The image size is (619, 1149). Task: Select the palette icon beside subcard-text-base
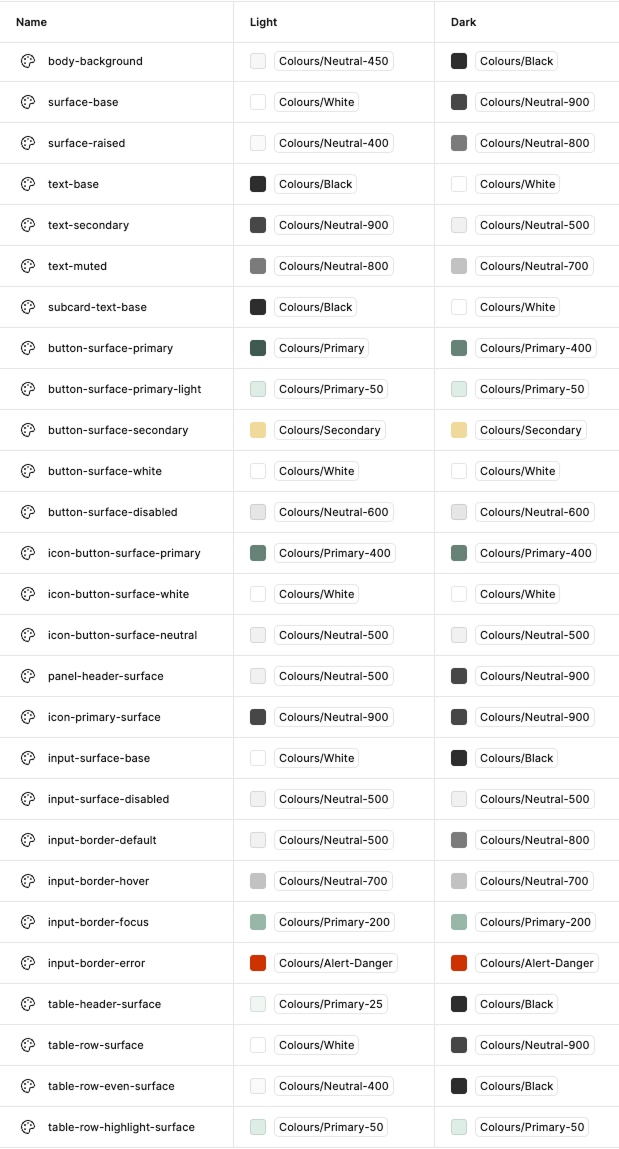27,307
